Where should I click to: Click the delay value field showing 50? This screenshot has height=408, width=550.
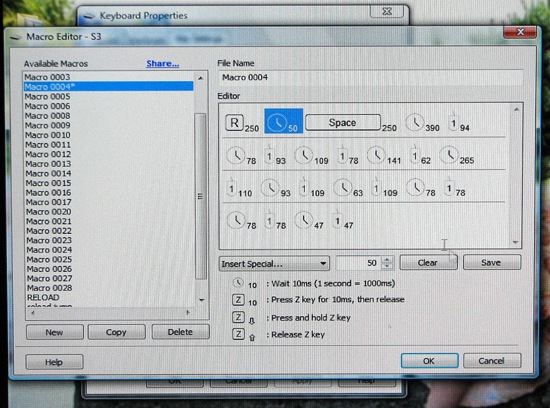pyautogui.click(x=359, y=263)
